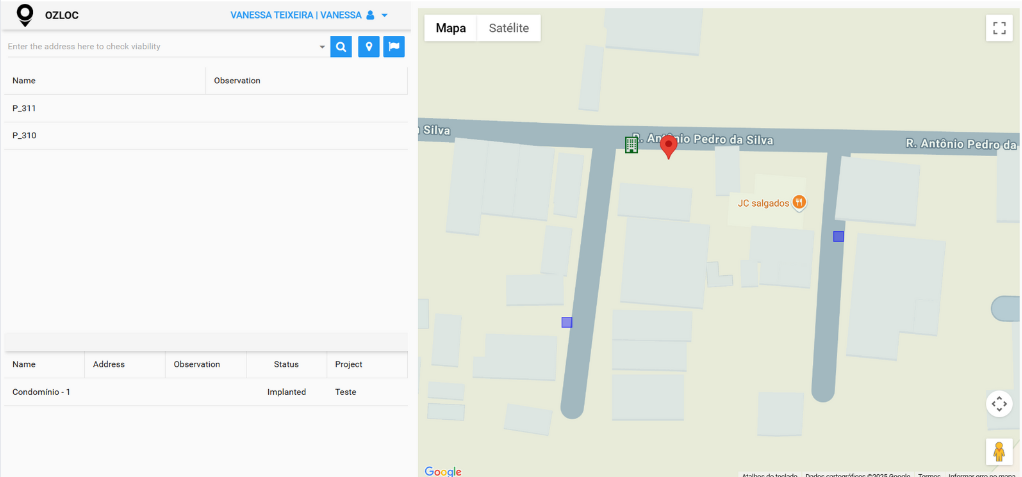Click the JC salgados restaurant marker
This screenshot has height=477, width=1022.
pos(800,203)
